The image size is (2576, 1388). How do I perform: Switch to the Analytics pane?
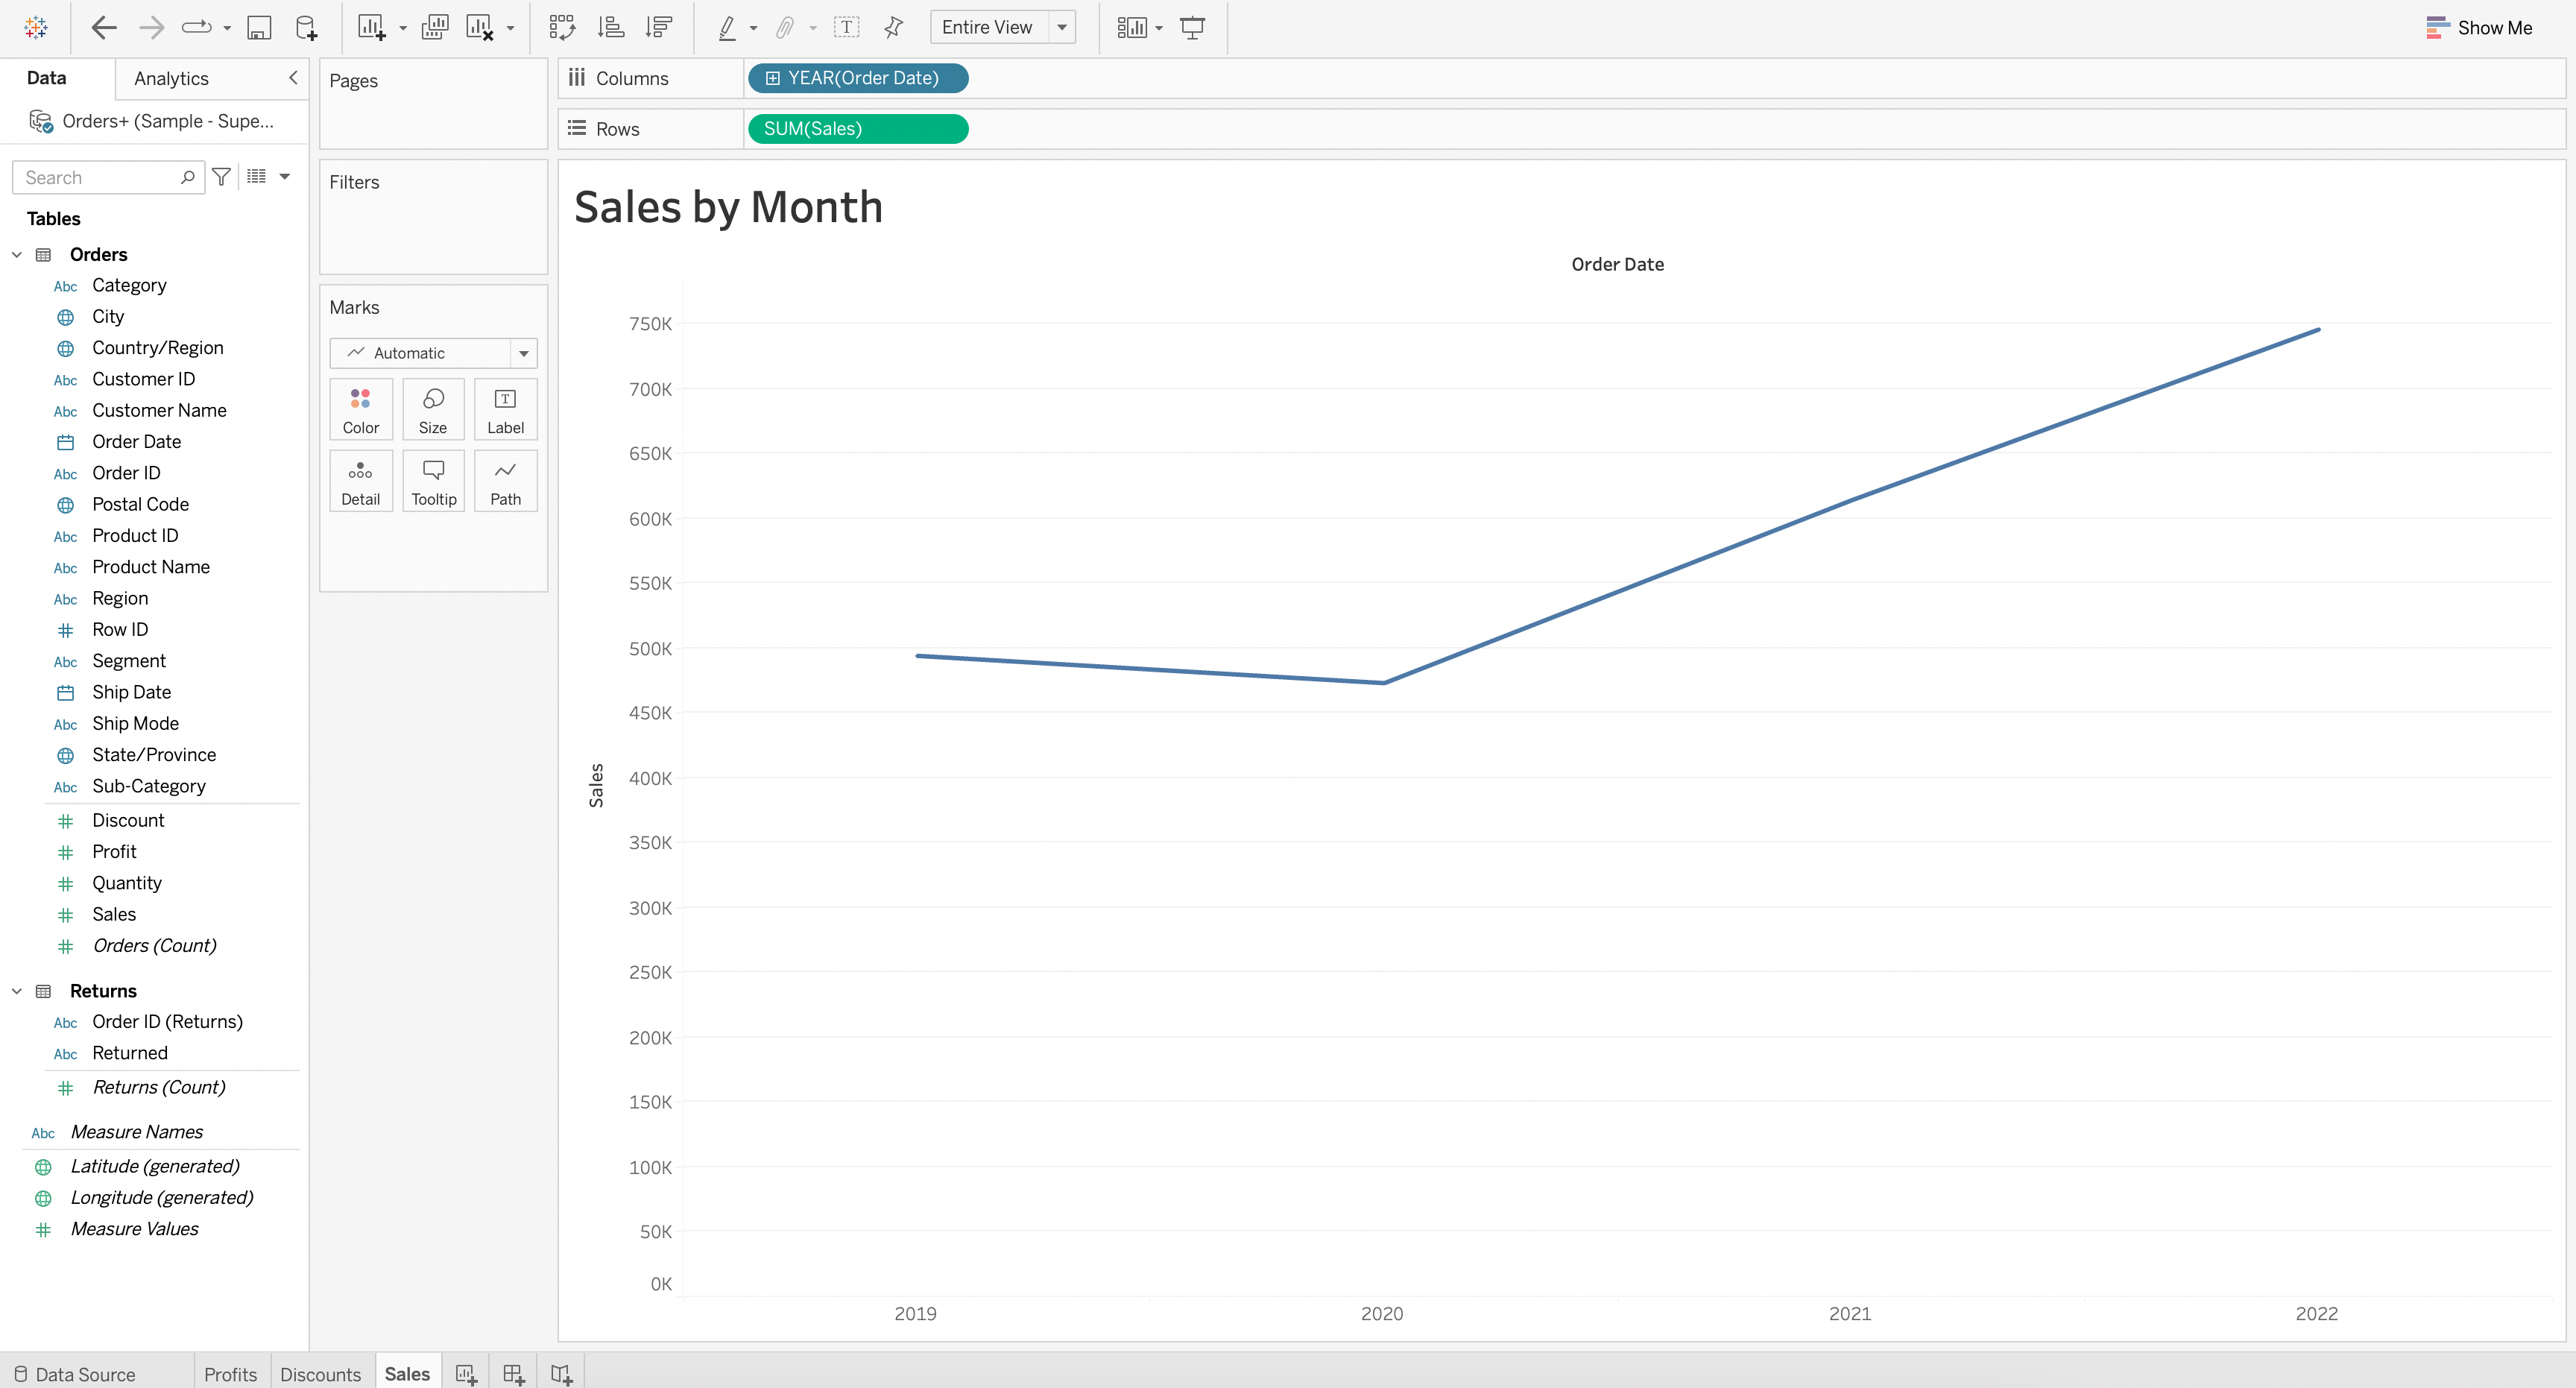coord(170,78)
